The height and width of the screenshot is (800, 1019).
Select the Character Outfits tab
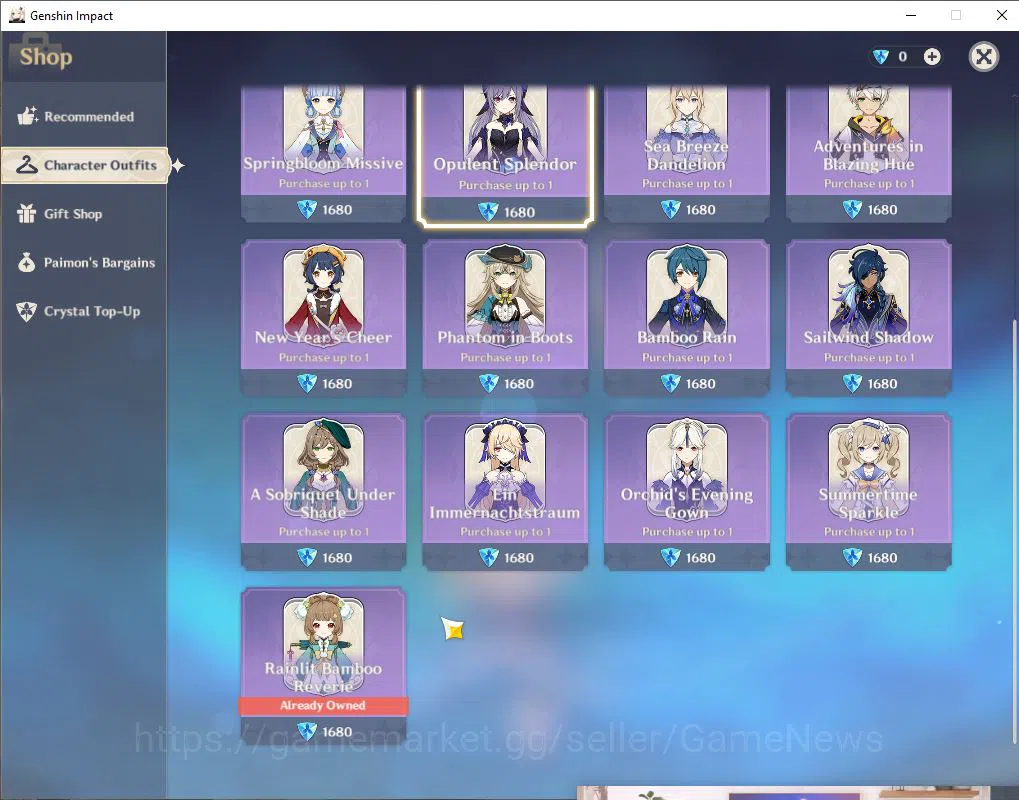pyautogui.click(x=85, y=165)
